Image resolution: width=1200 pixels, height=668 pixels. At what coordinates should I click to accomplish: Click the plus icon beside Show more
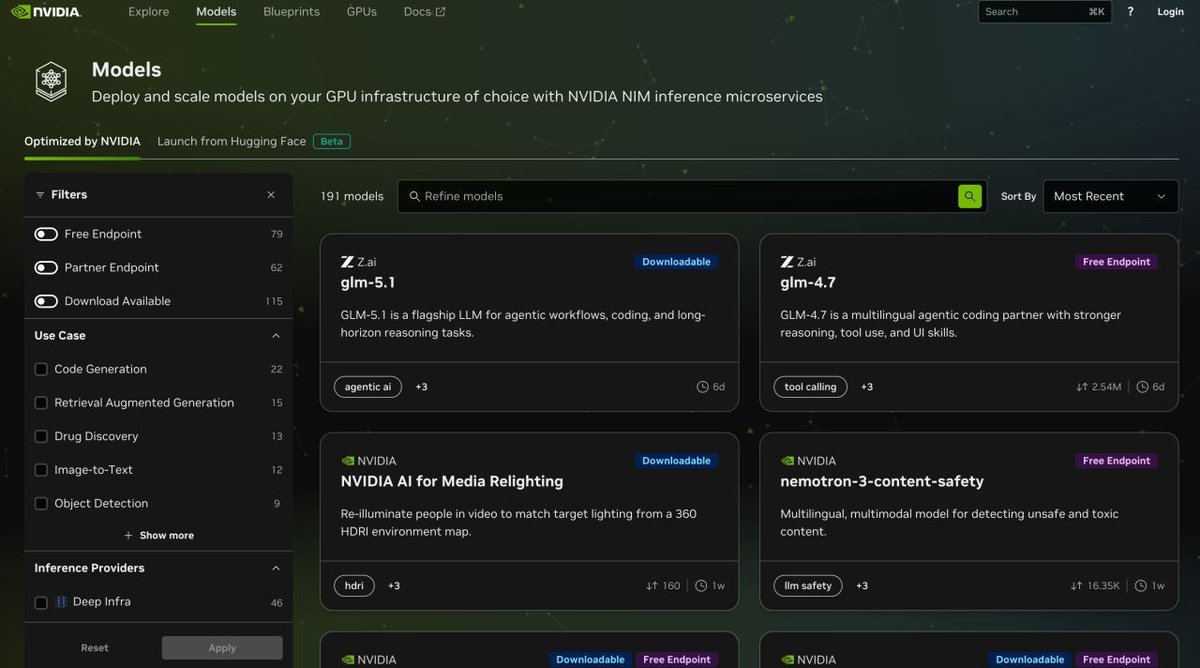click(128, 536)
